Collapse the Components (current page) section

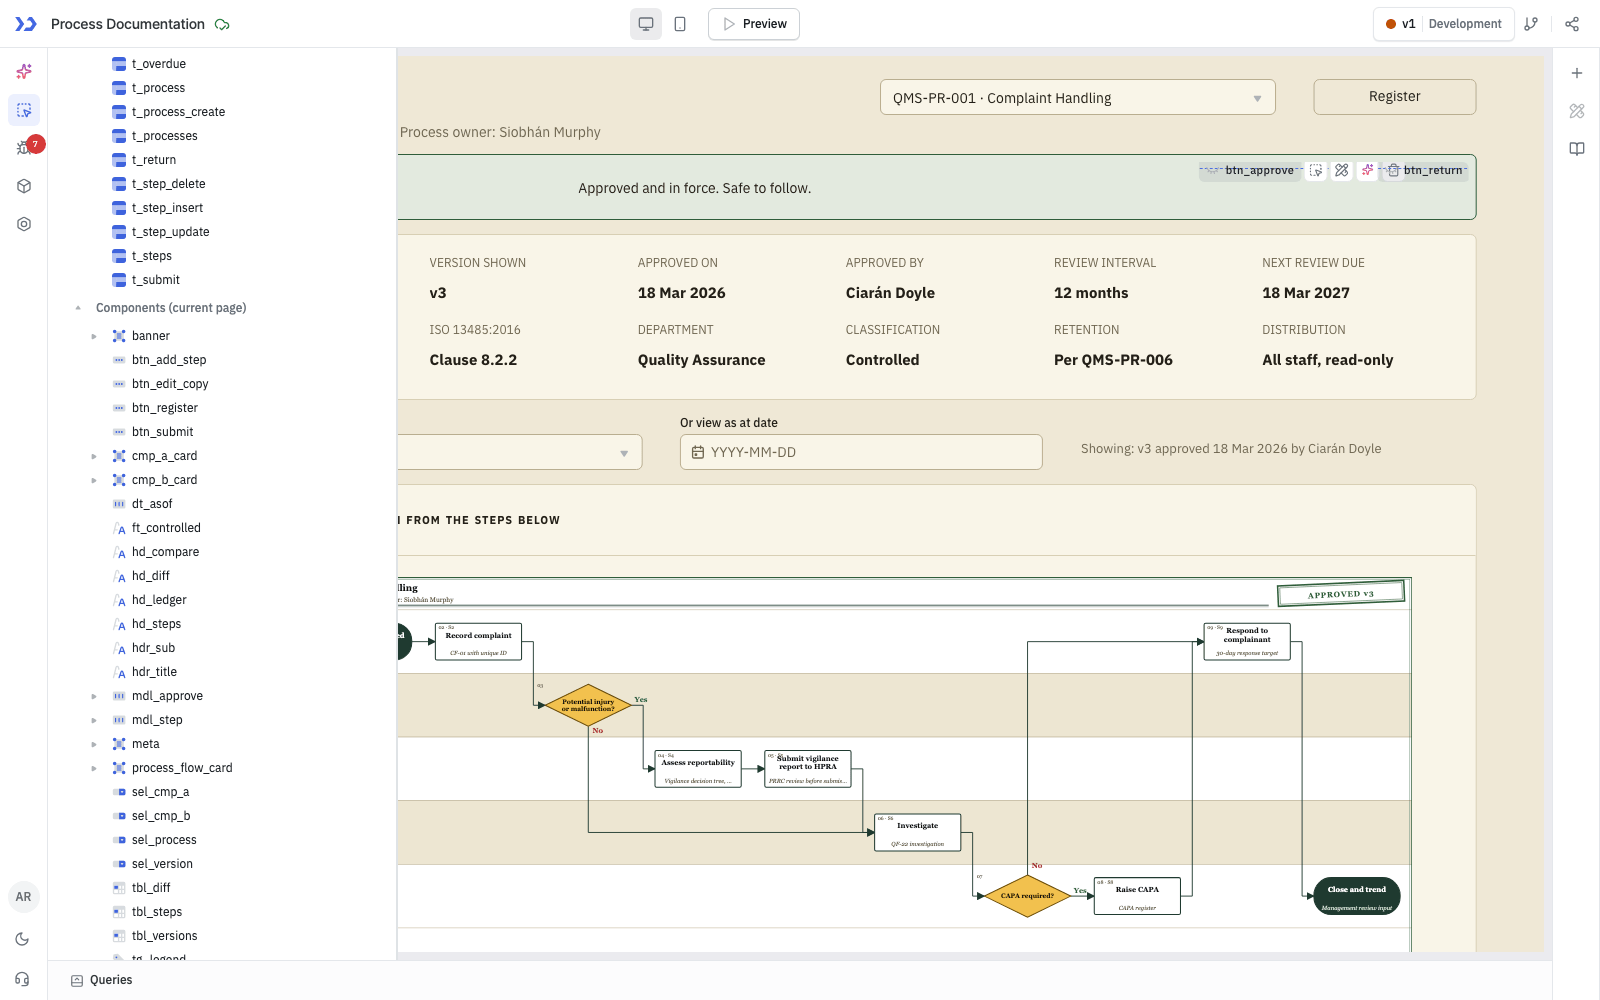(78, 308)
